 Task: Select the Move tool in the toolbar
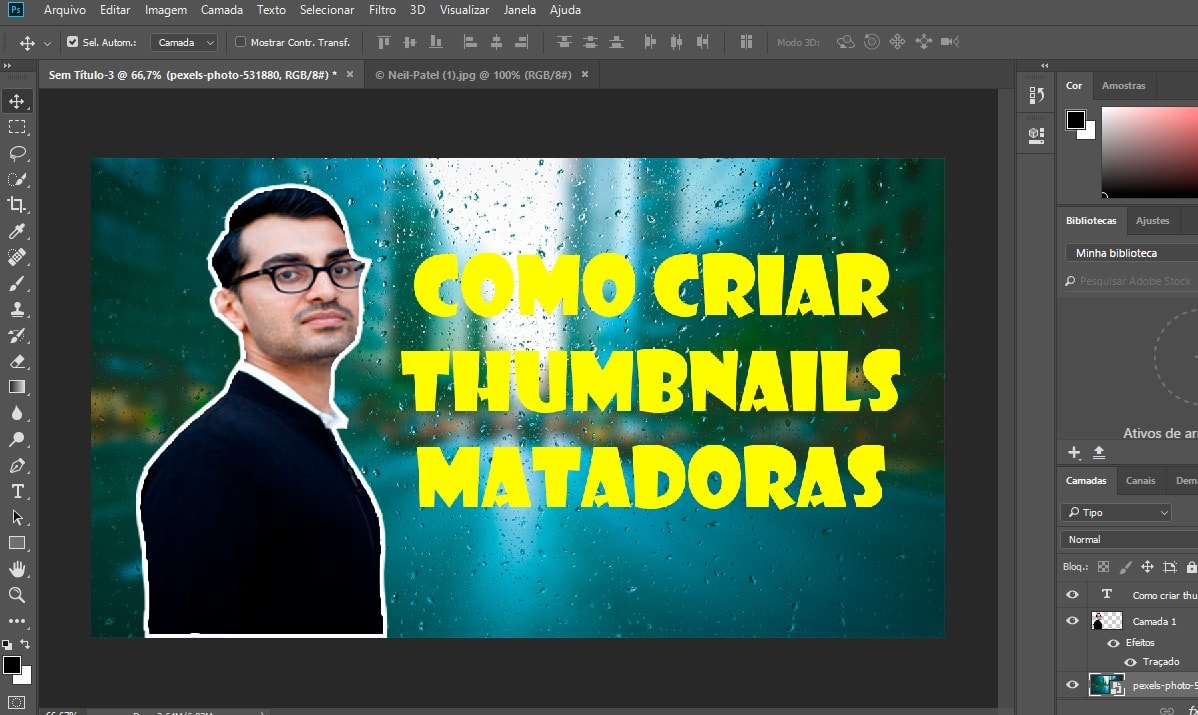[x=17, y=101]
